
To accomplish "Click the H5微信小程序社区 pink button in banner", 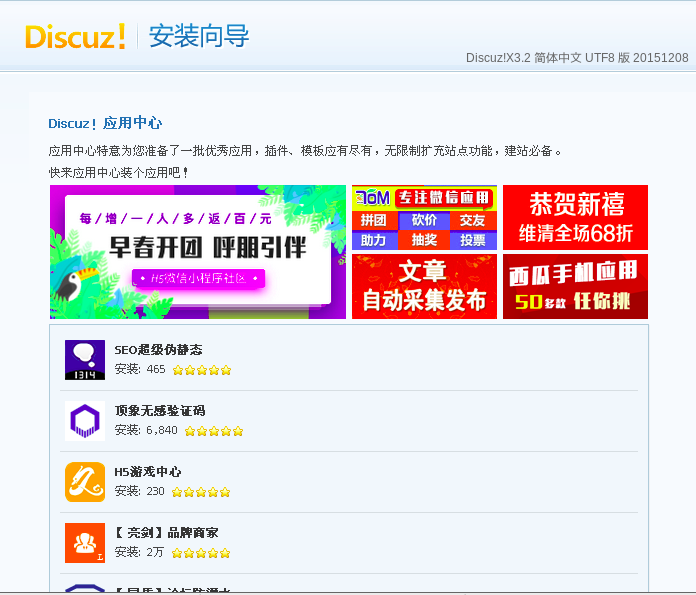I will [x=198, y=278].
